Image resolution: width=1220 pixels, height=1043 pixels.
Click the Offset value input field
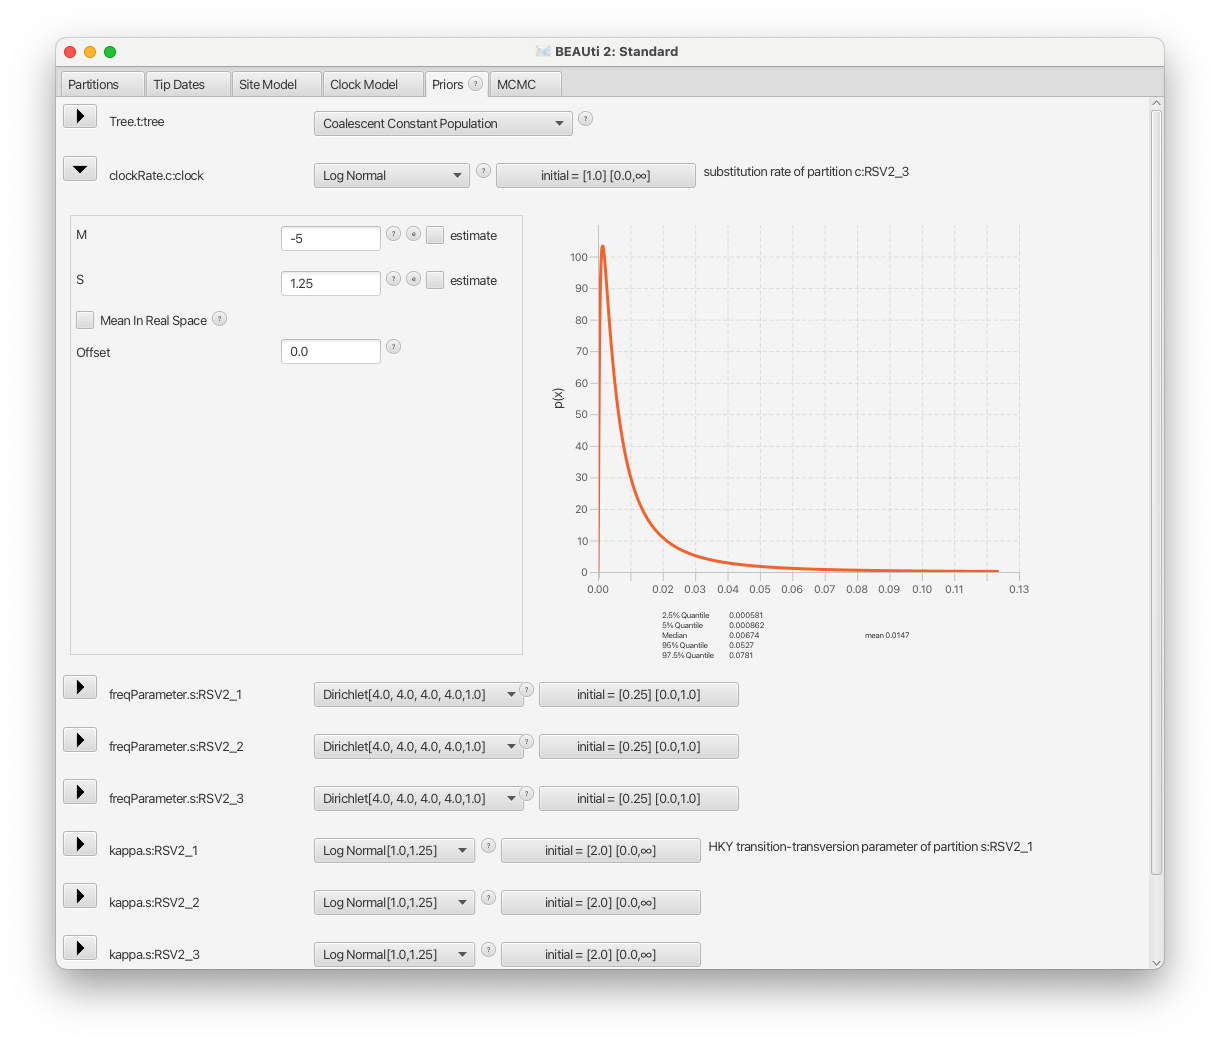click(x=331, y=351)
